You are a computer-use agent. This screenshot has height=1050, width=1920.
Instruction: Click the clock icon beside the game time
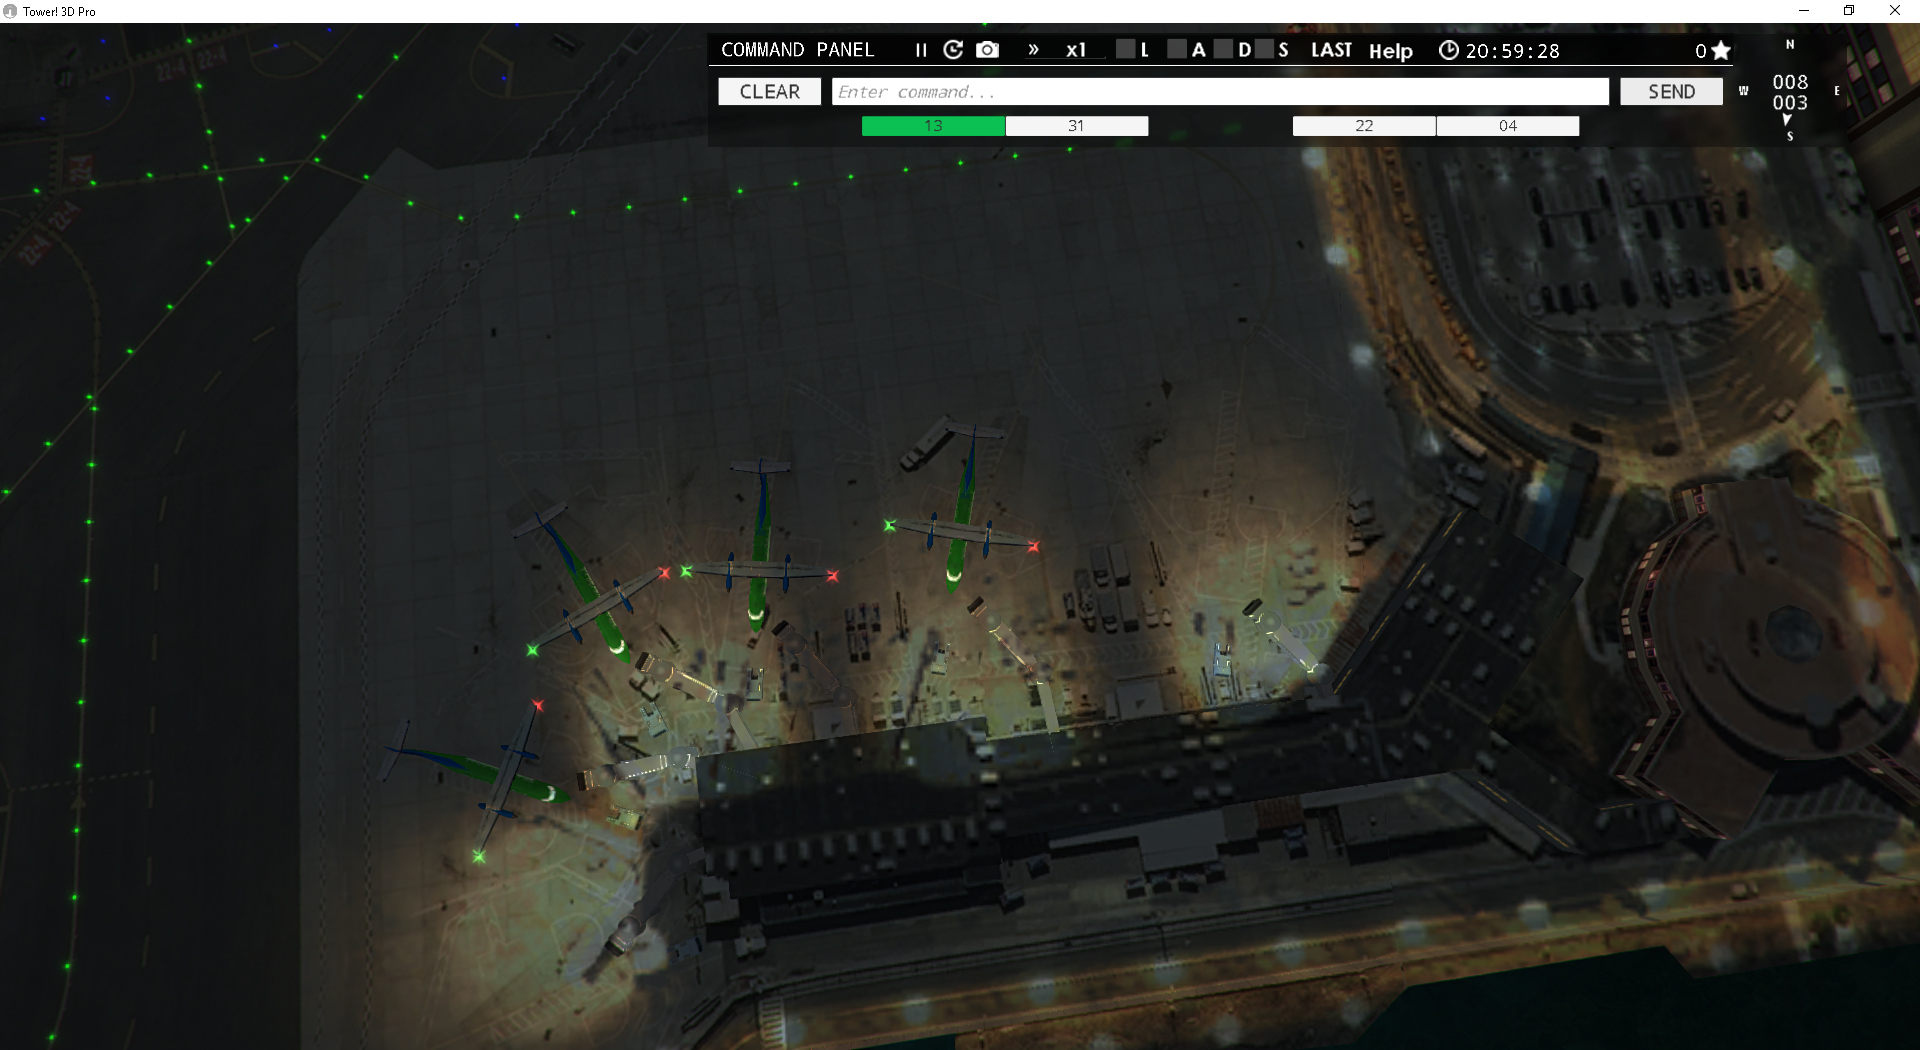tap(1449, 50)
